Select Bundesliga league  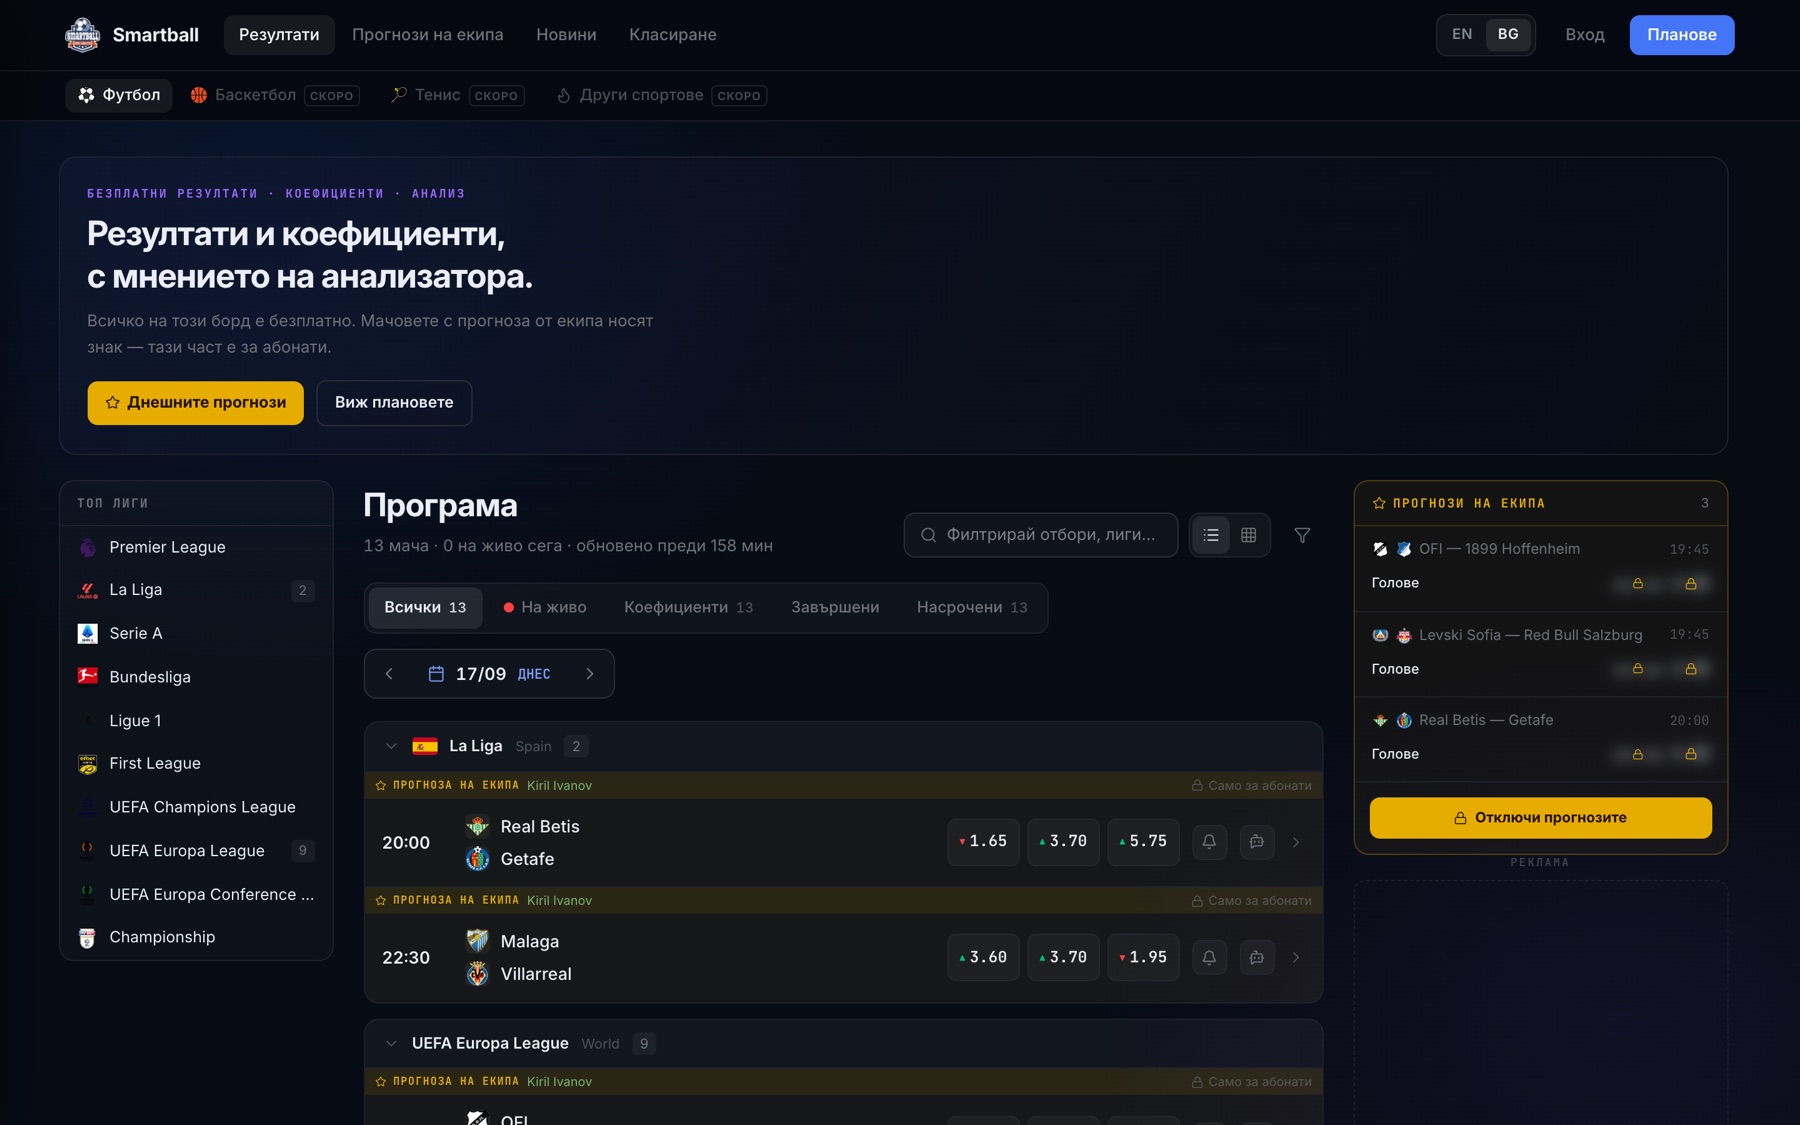click(196, 677)
